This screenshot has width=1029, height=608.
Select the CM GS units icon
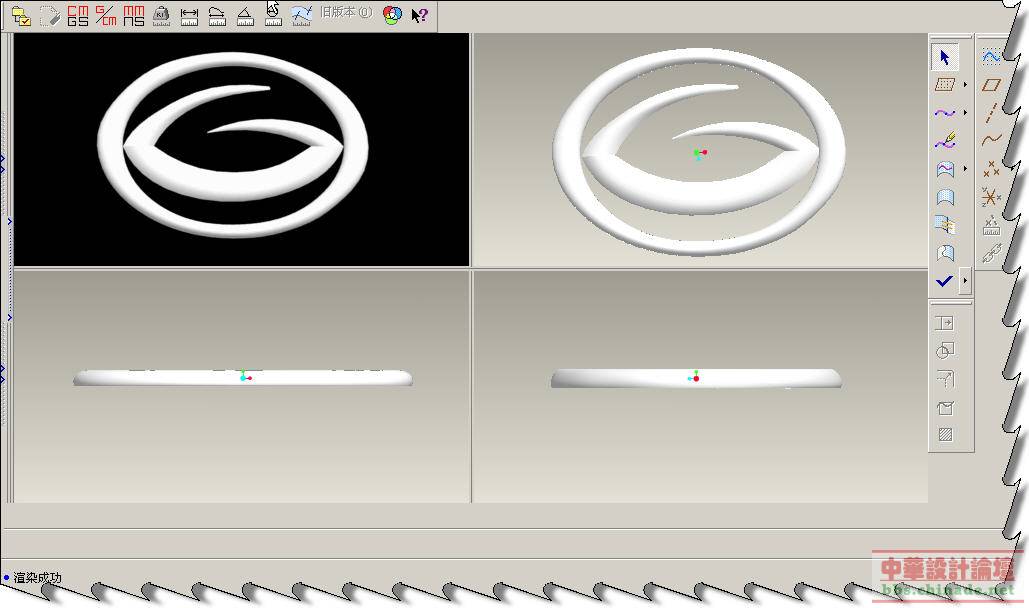coord(77,16)
